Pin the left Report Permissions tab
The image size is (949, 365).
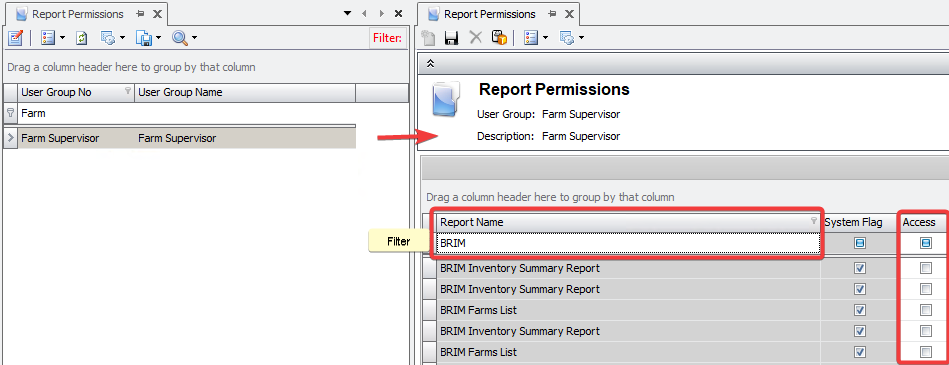pyautogui.click(x=140, y=13)
